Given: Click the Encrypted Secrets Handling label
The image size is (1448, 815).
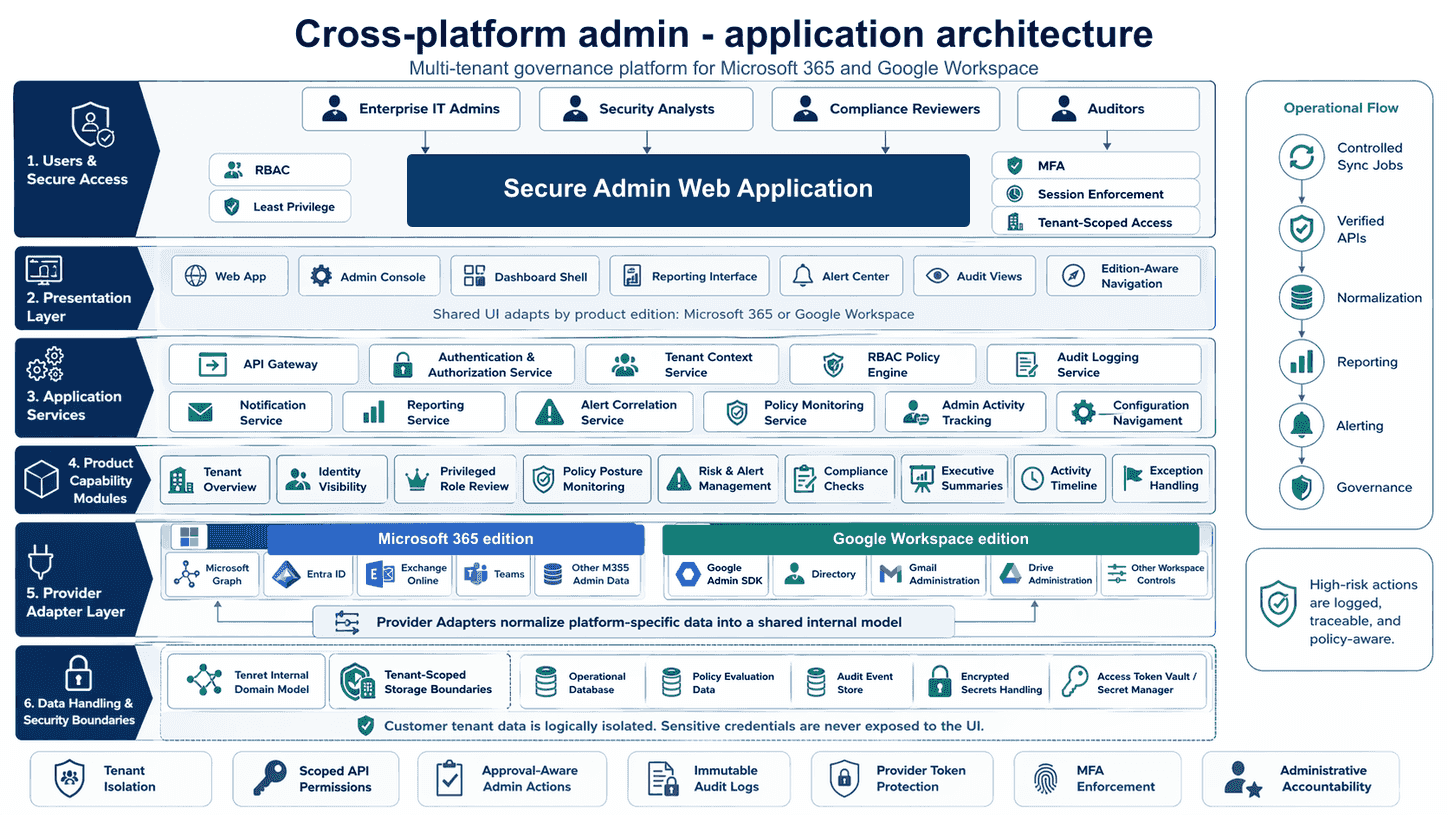Looking at the screenshot, I should pos(1001,683).
